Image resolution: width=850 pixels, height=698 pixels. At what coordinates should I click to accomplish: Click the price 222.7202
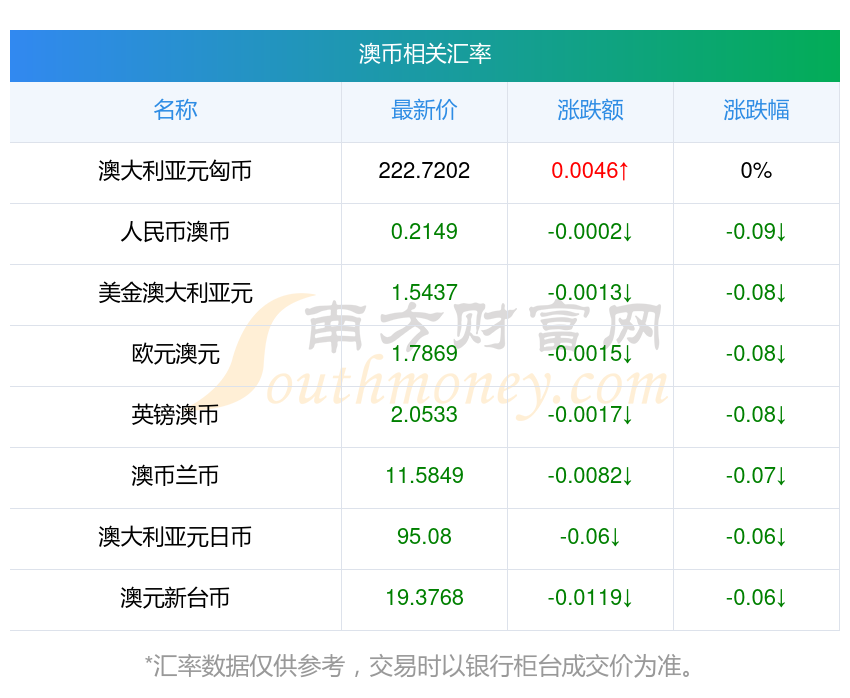coord(424,171)
